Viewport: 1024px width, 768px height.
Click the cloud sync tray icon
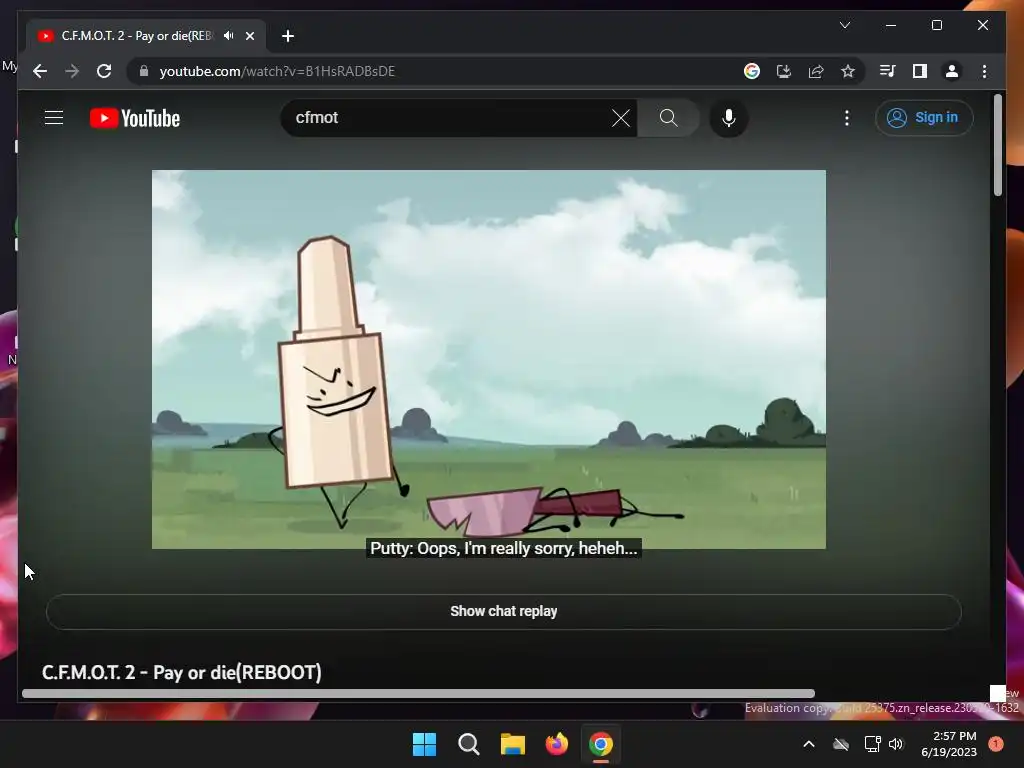click(x=841, y=744)
